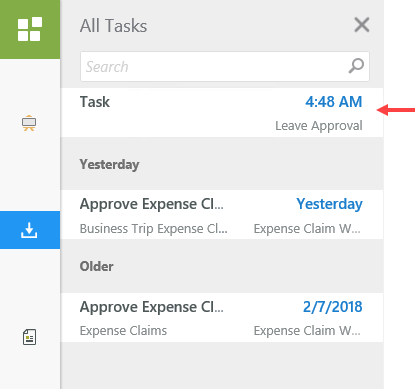The width and height of the screenshot is (419, 389).
Task: Focus the Search input field
Action: click(225, 66)
